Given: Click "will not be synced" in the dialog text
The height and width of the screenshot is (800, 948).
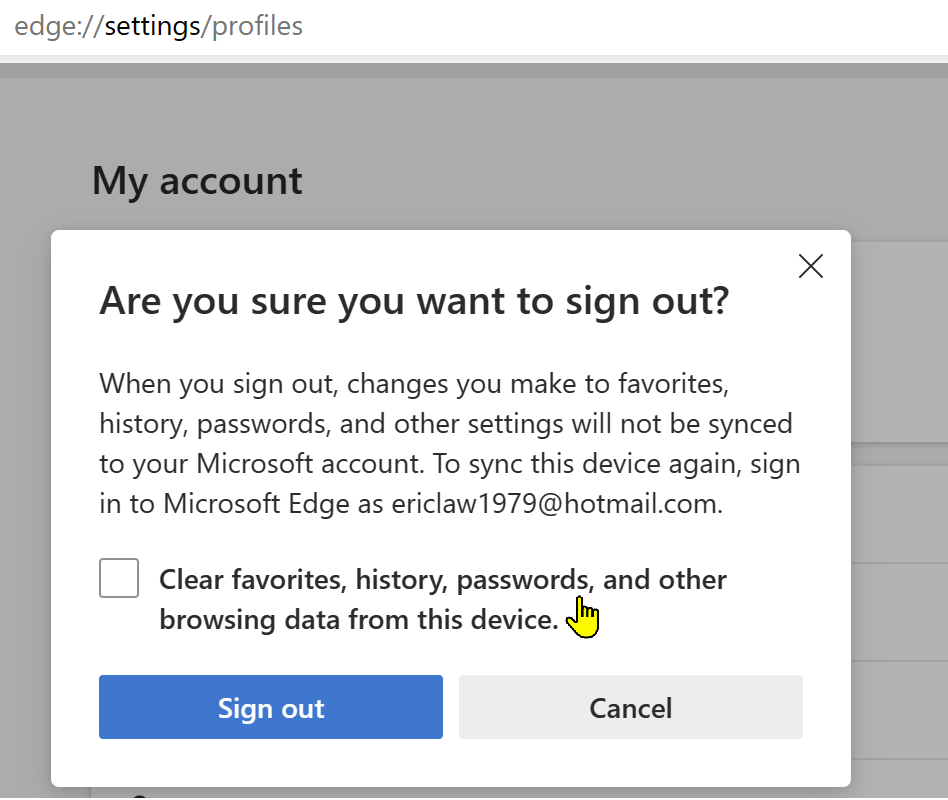Looking at the screenshot, I should point(682,423).
